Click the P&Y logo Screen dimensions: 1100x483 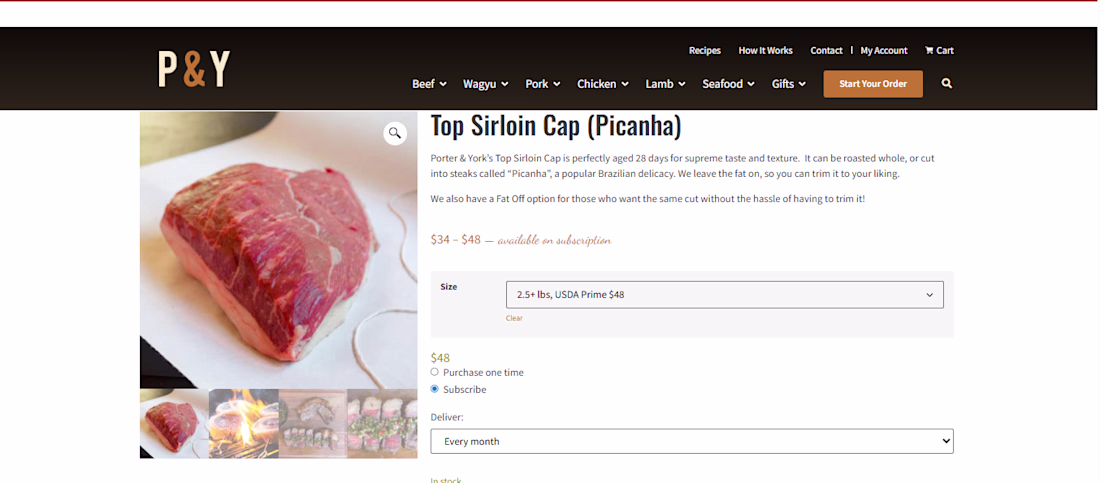194,69
